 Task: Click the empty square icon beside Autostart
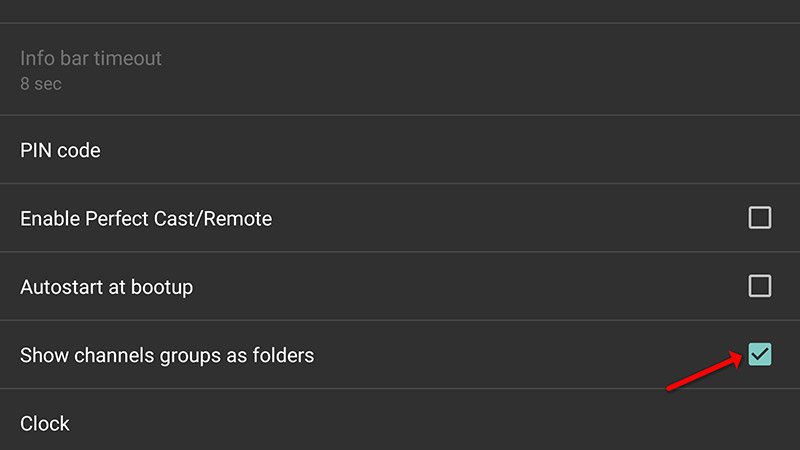pos(760,287)
